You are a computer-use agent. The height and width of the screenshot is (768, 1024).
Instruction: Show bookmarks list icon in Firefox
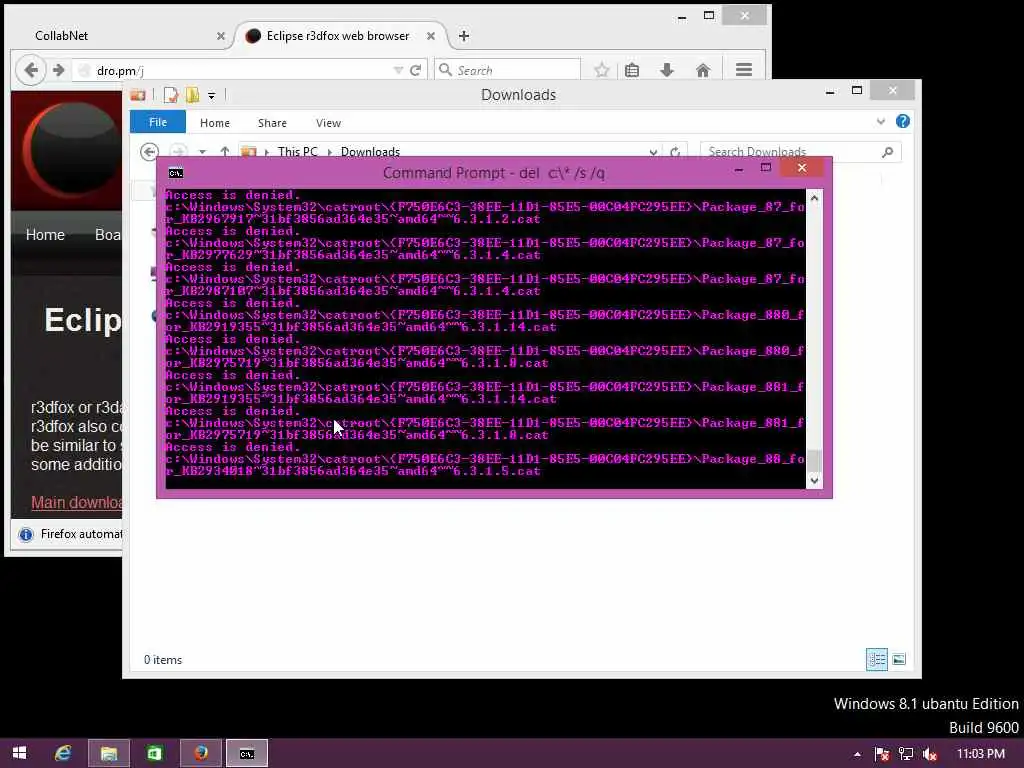pyautogui.click(x=632, y=70)
